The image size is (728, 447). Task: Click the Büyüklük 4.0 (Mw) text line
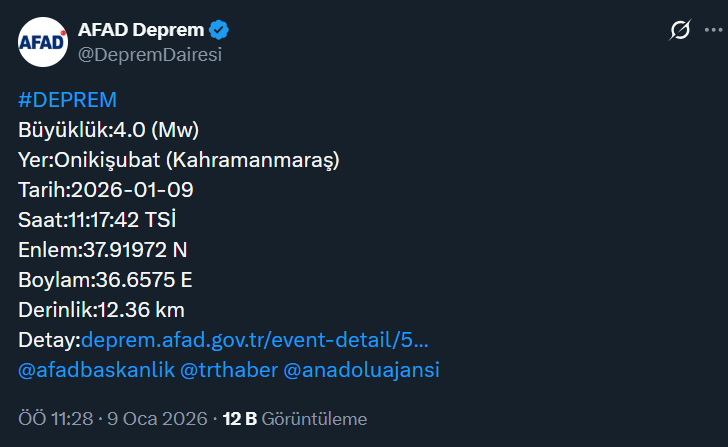point(109,130)
